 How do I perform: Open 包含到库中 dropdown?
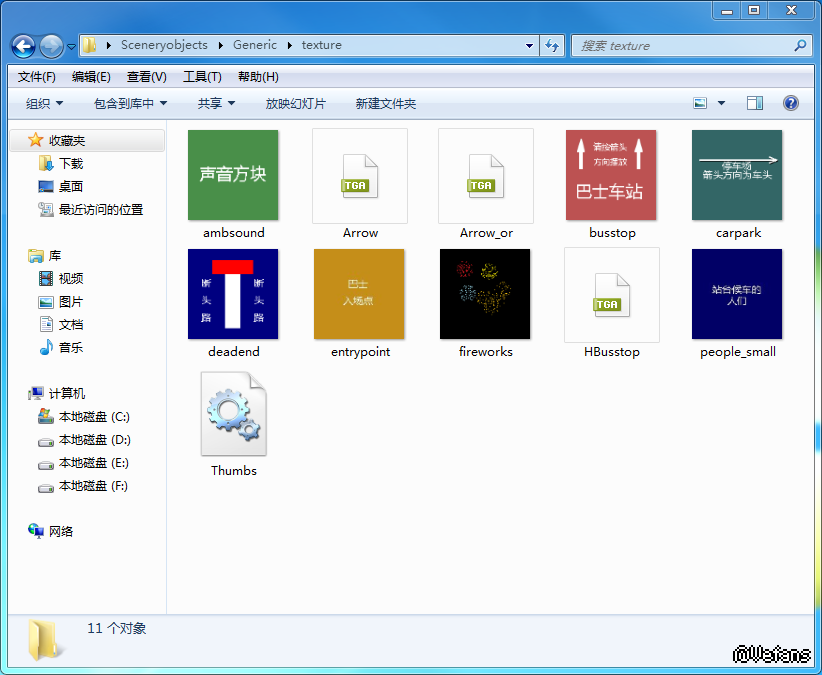pos(130,104)
